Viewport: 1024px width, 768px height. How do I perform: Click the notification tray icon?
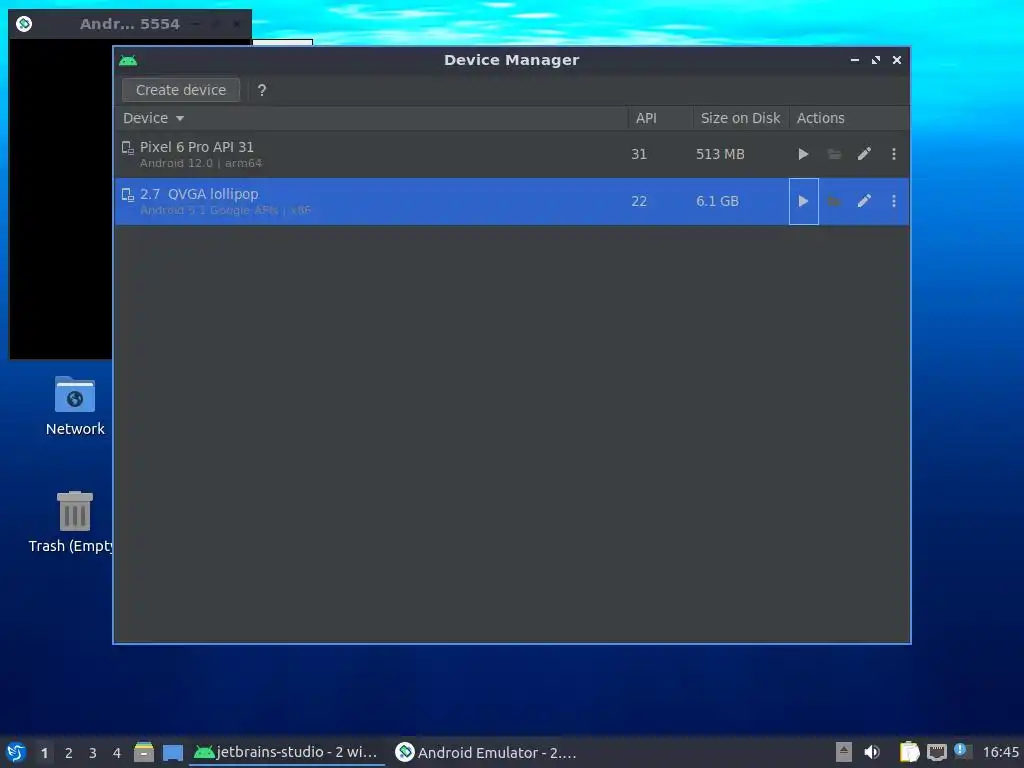963,750
